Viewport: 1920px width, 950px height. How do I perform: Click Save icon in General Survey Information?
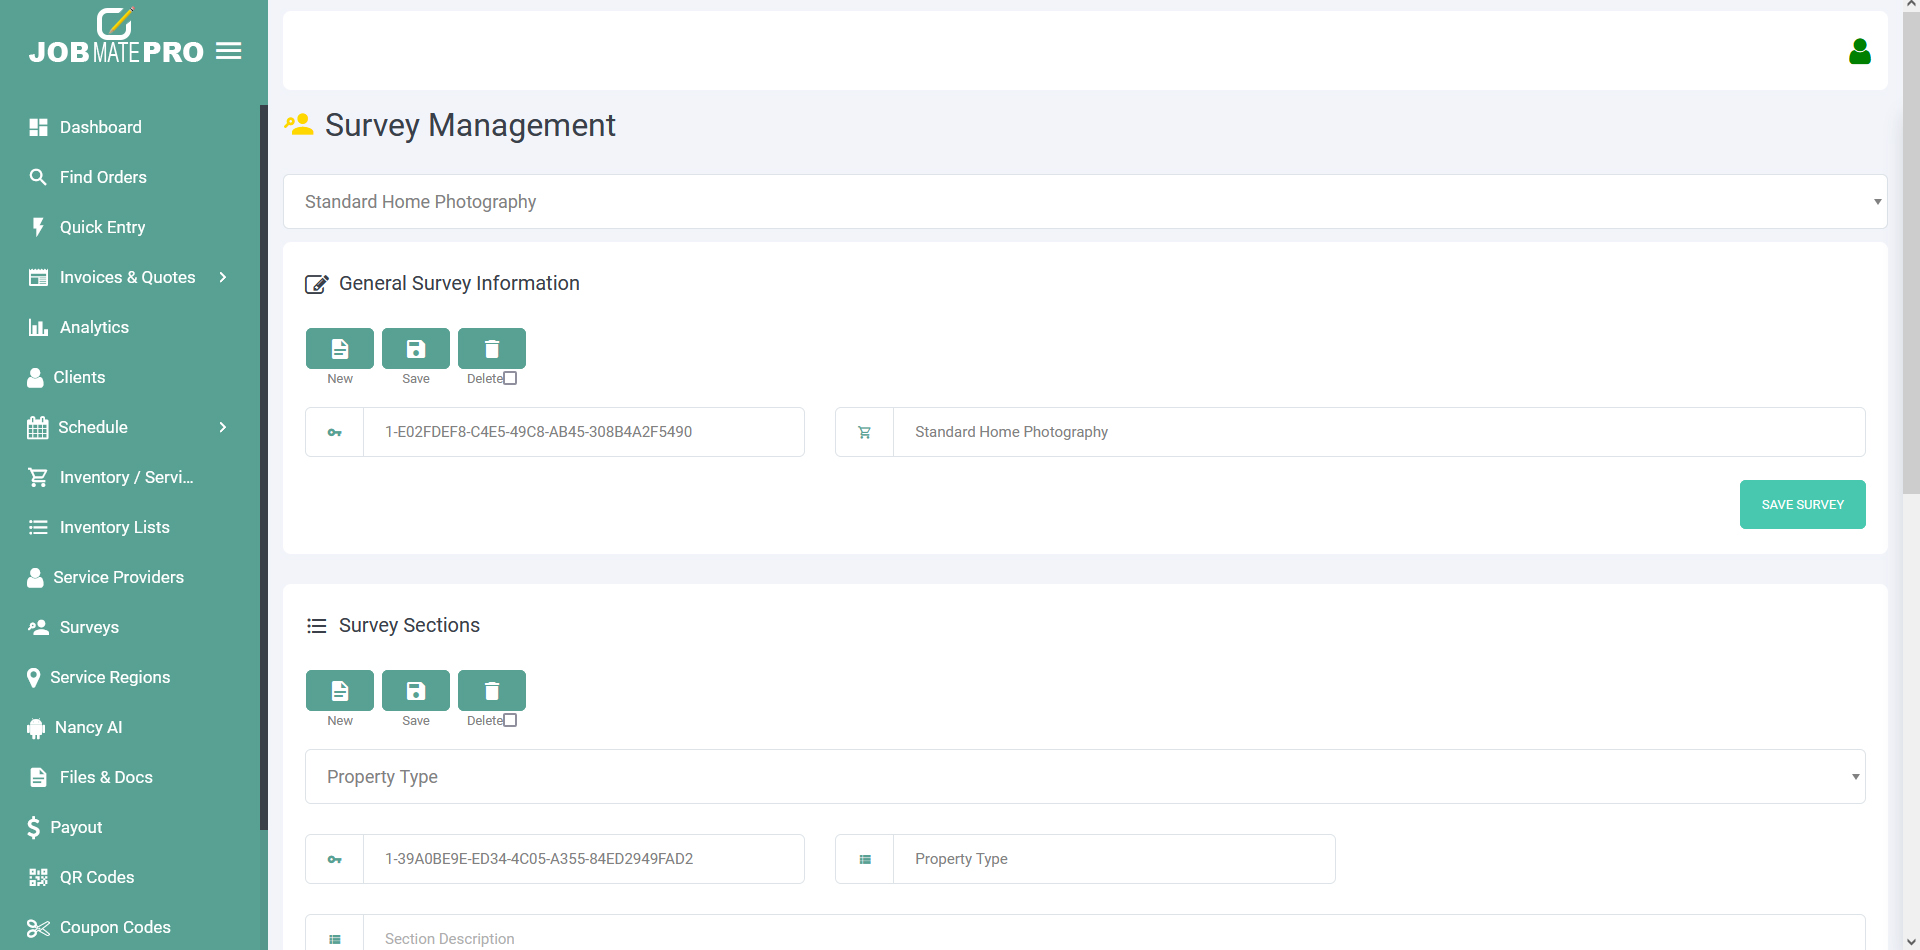tap(416, 349)
